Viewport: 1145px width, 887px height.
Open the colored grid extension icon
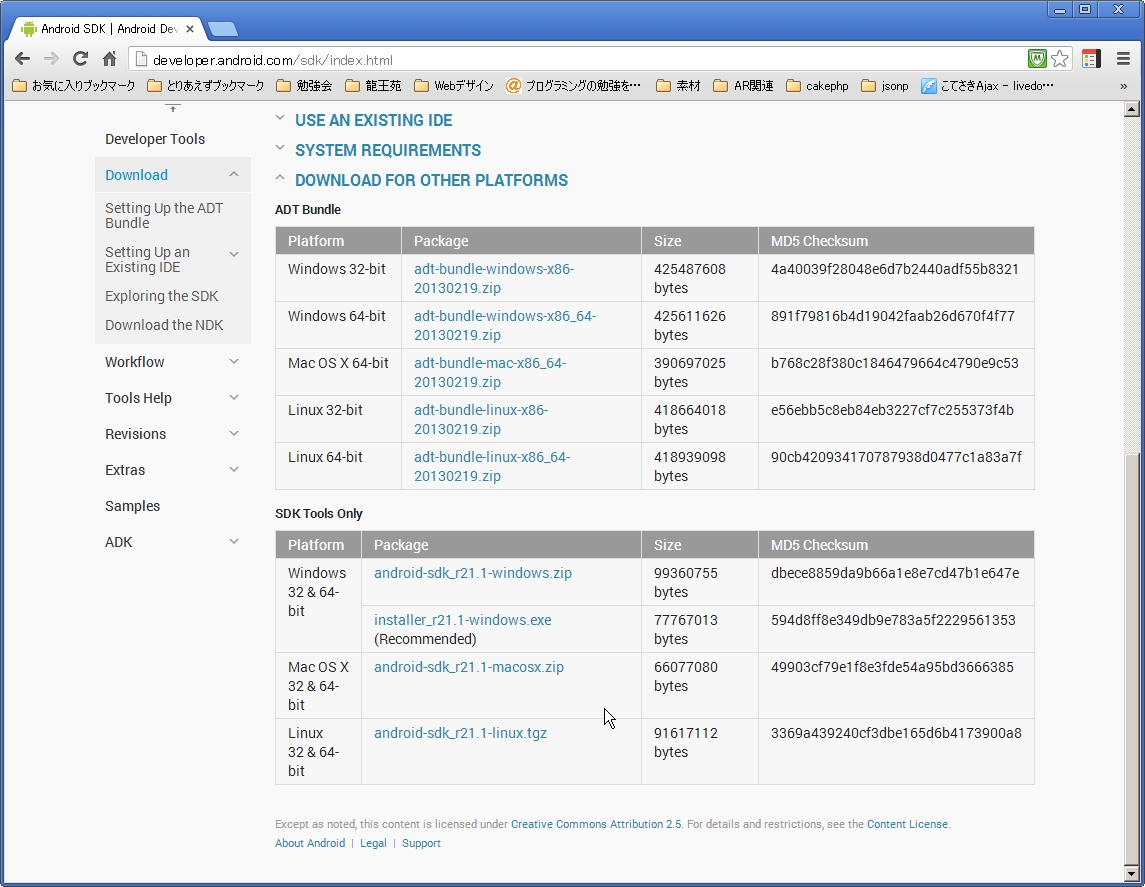(x=1091, y=59)
